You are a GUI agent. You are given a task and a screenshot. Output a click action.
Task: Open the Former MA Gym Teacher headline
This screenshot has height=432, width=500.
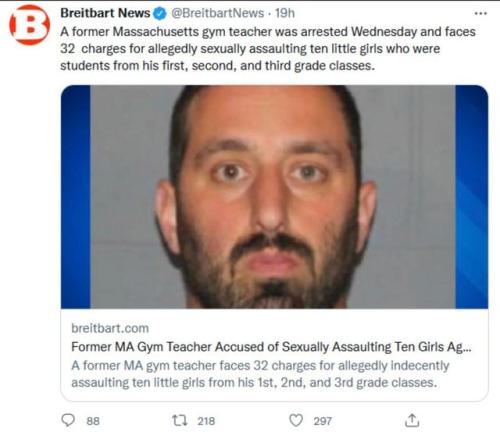(271, 347)
